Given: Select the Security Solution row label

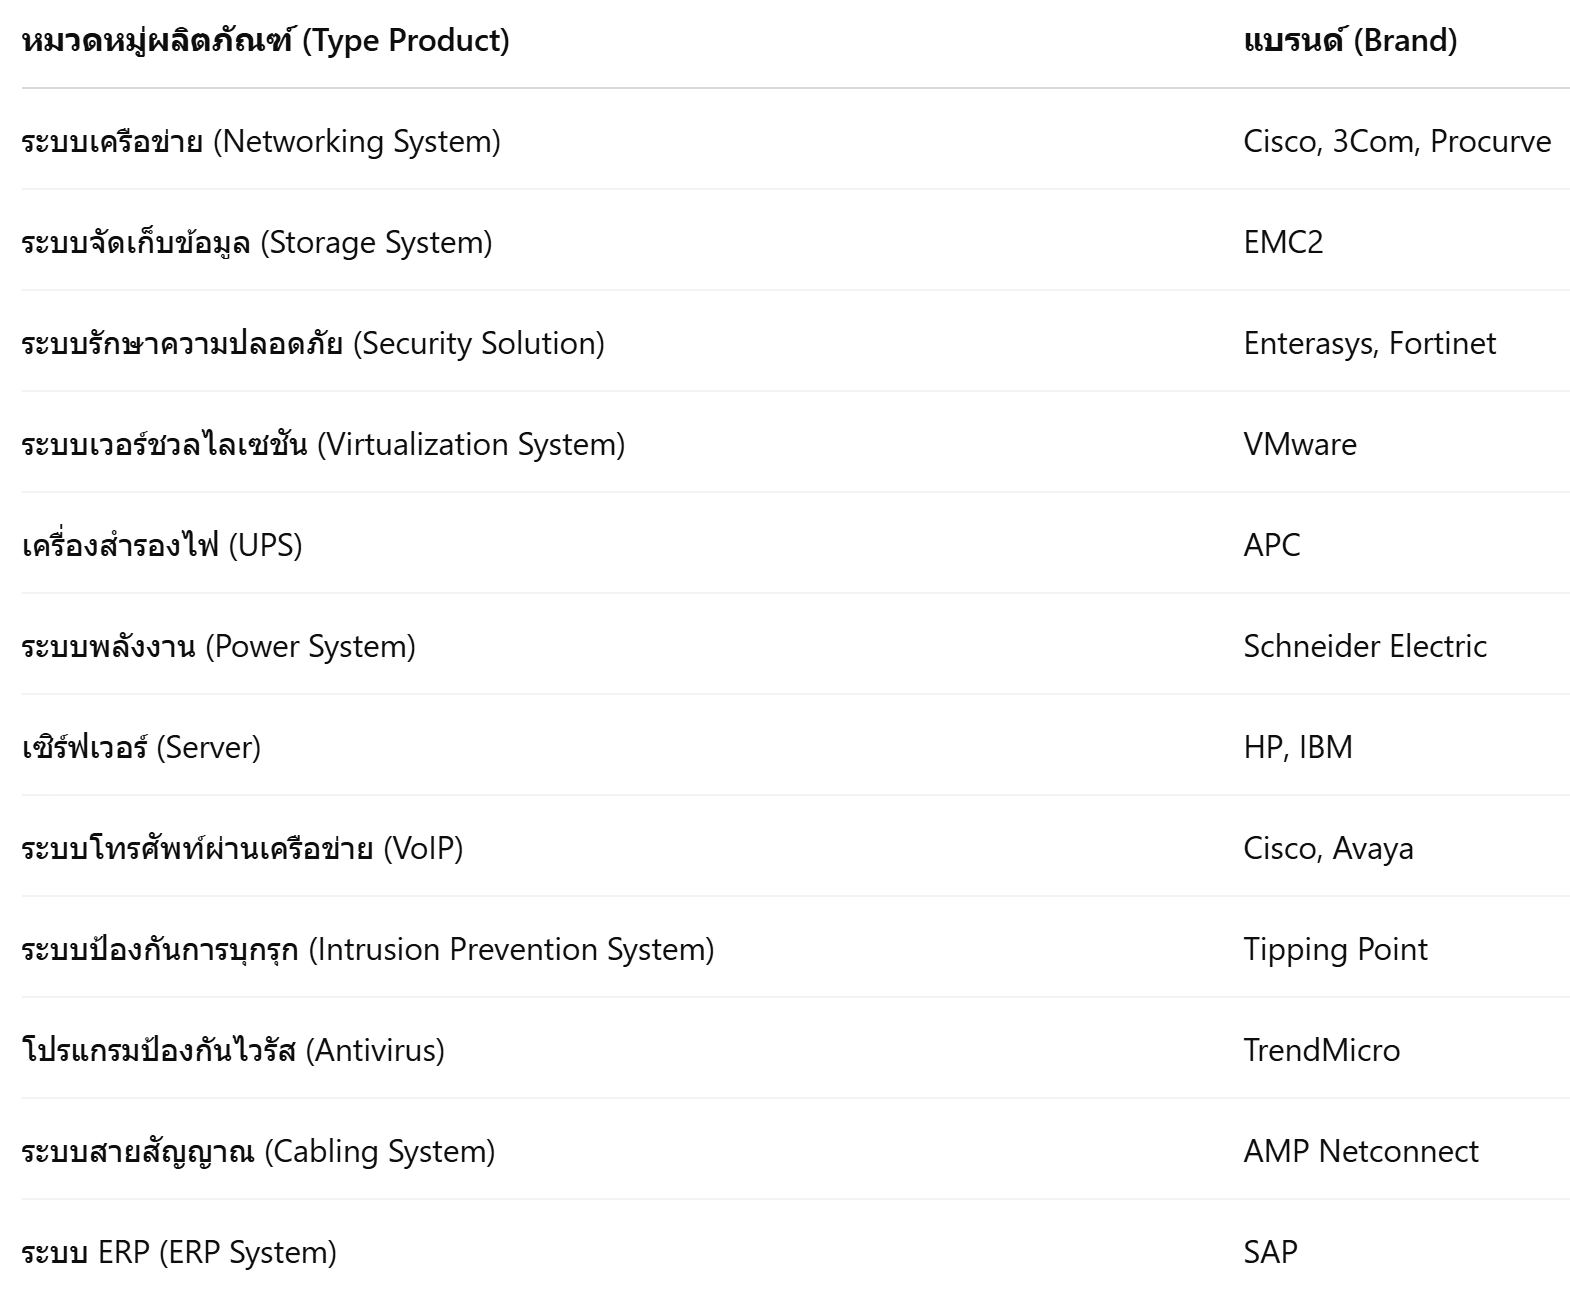Looking at the screenshot, I should [x=312, y=343].
